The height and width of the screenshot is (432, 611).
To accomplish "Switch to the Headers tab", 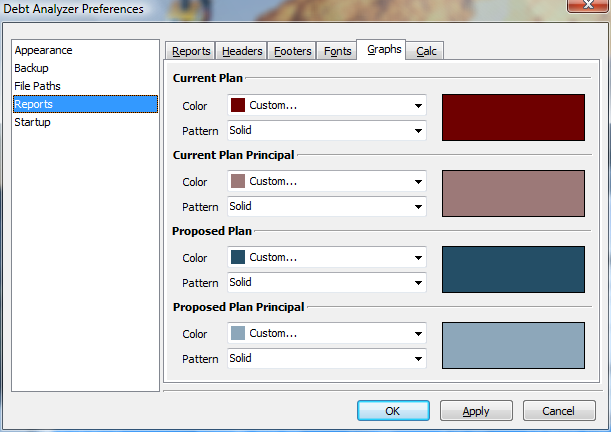I will coord(242,52).
